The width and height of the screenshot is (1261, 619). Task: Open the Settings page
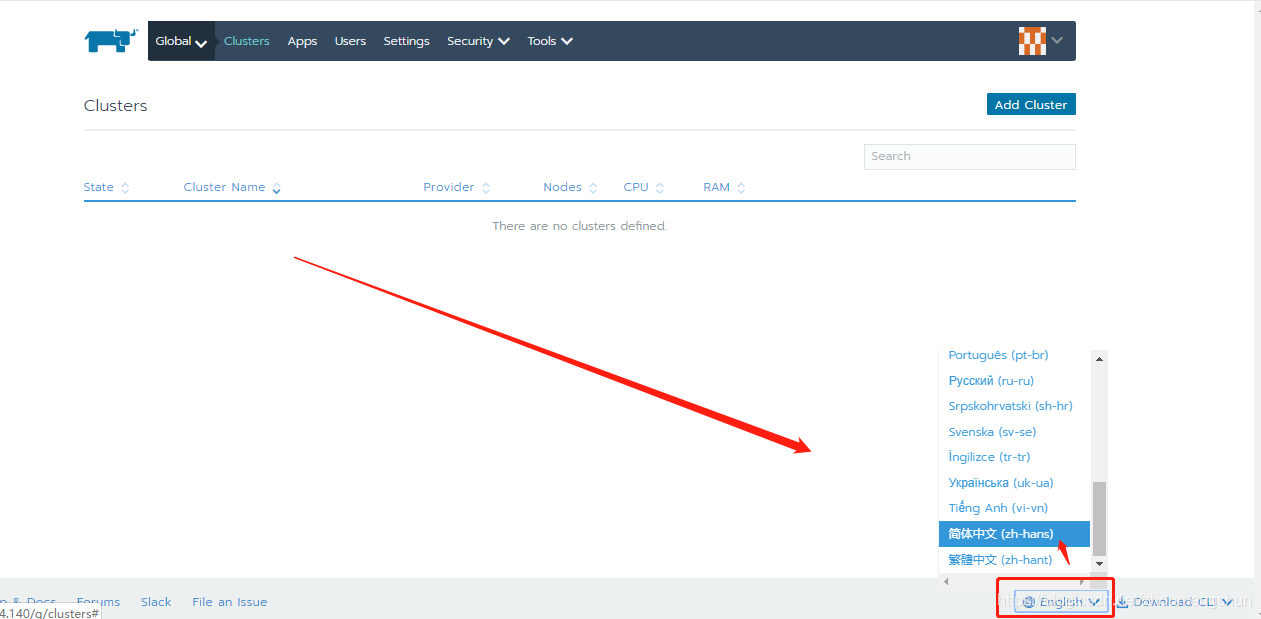coord(406,41)
